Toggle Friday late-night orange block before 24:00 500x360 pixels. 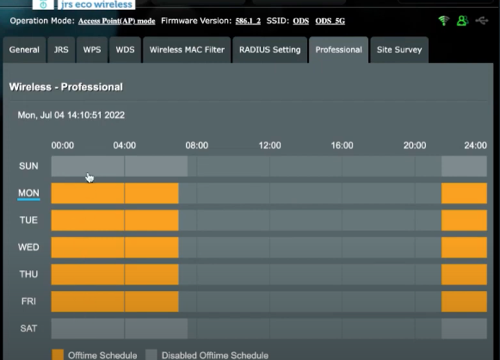click(464, 301)
